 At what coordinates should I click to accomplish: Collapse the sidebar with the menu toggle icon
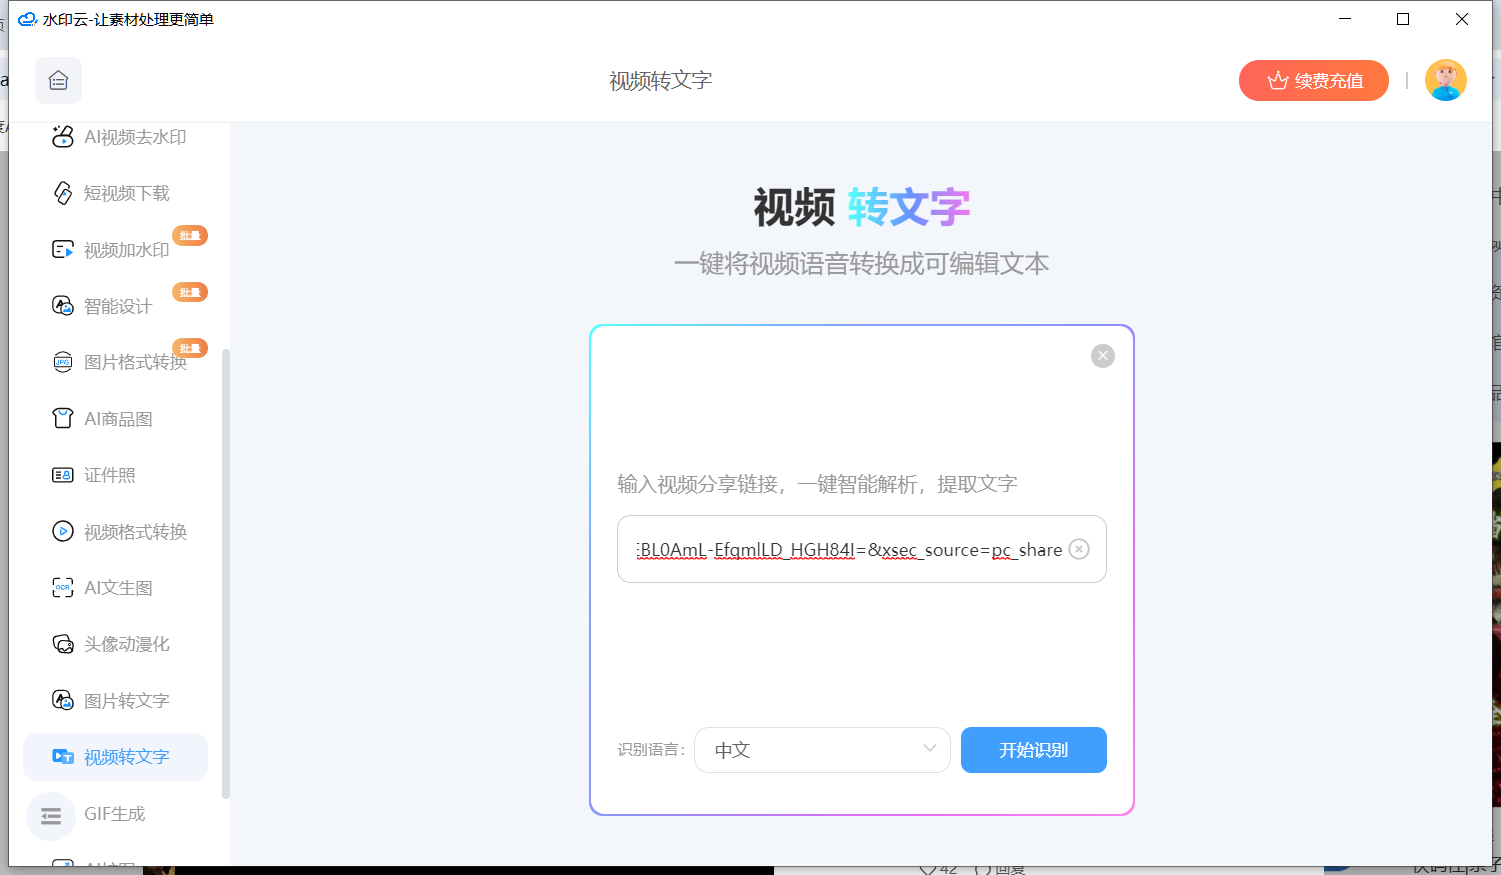click(50, 816)
